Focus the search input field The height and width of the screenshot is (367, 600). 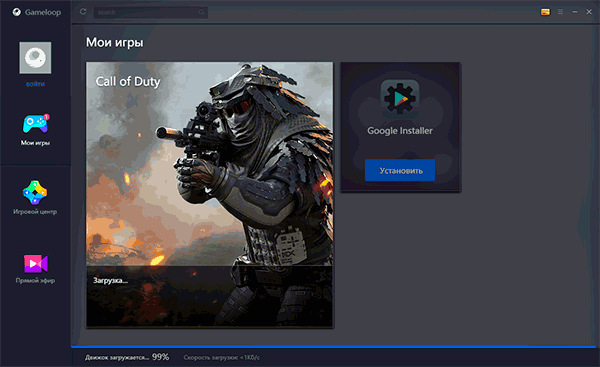pos(150,12)
